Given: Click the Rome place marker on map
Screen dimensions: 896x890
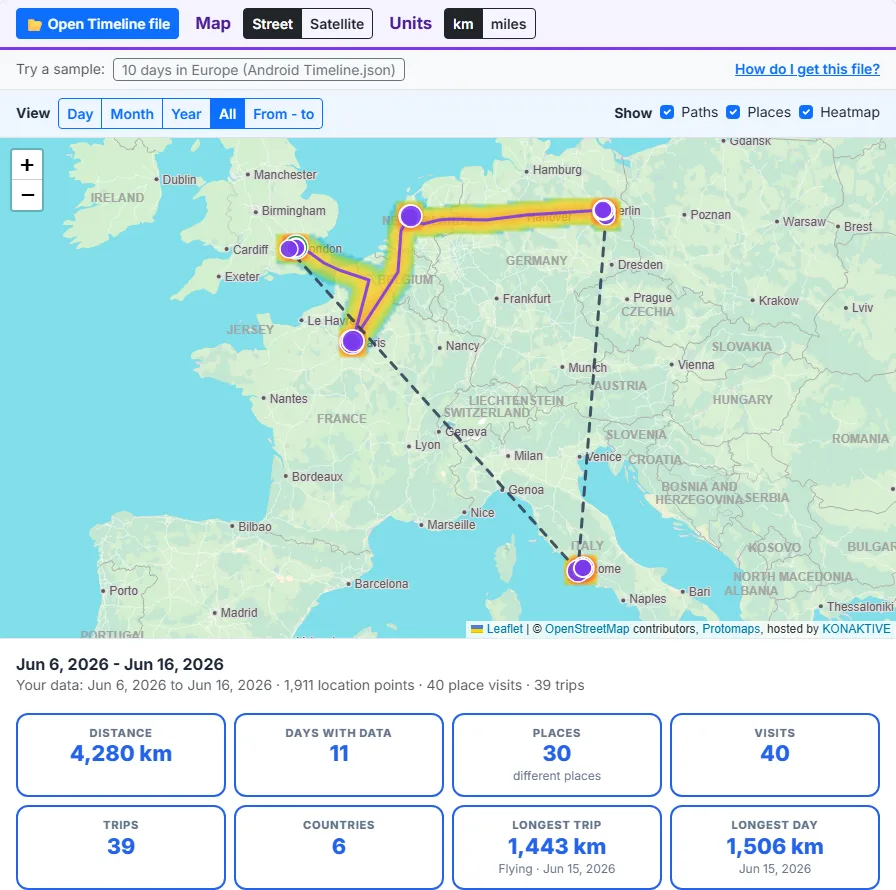Looking at the screenshot, I should pyautogui.click(x=582, y=568).
